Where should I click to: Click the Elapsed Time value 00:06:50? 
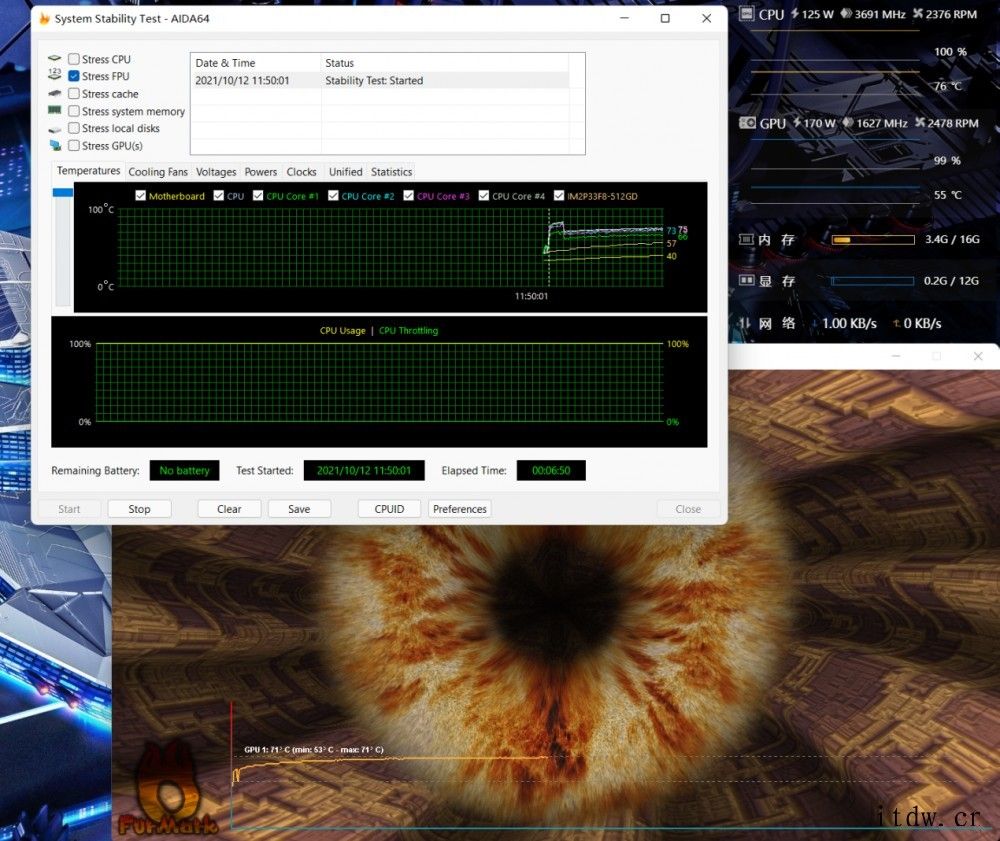pyautogui.click(x=551, y=471)
